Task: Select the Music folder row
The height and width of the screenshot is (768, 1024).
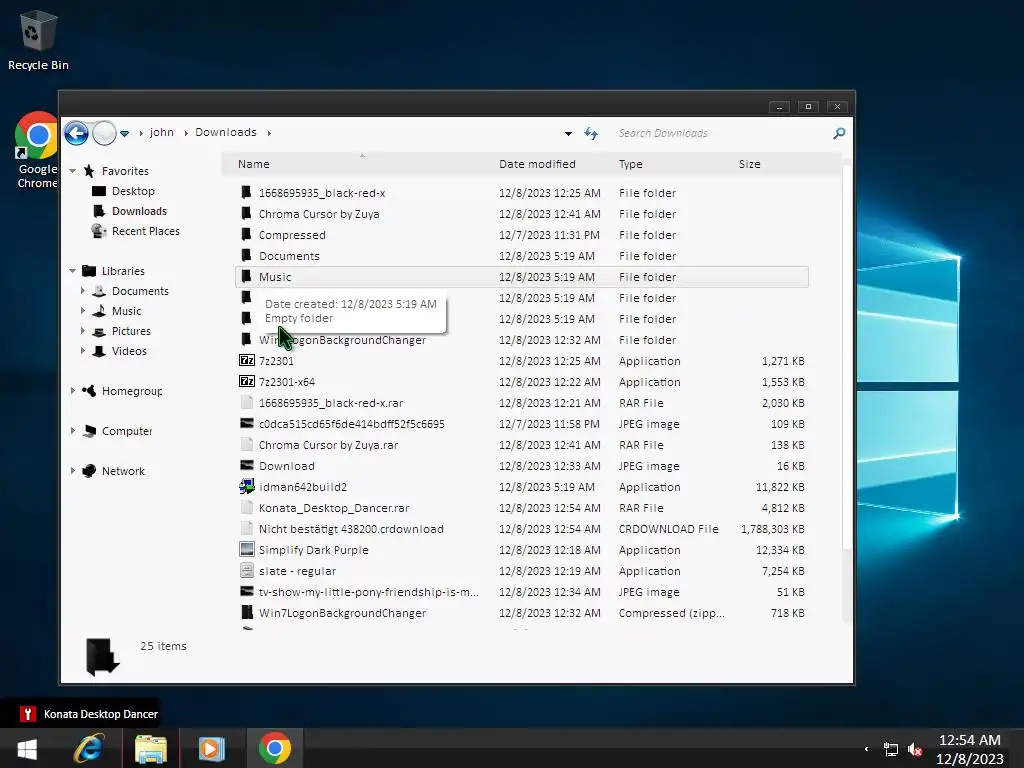Action: [522, 277]
